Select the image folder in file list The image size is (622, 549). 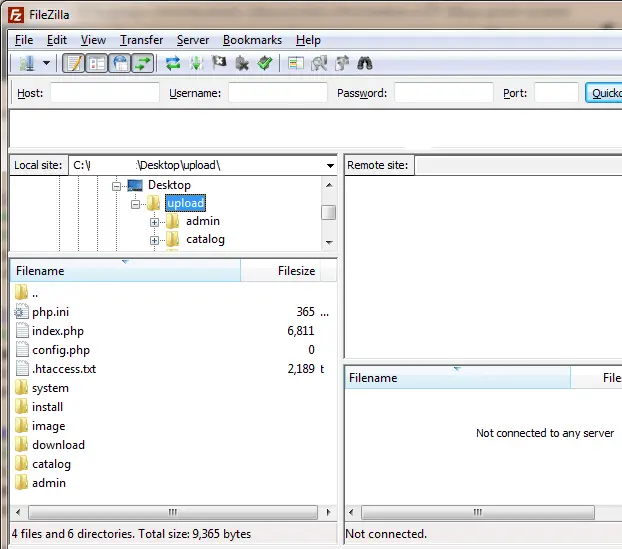(x=48, y=426)
